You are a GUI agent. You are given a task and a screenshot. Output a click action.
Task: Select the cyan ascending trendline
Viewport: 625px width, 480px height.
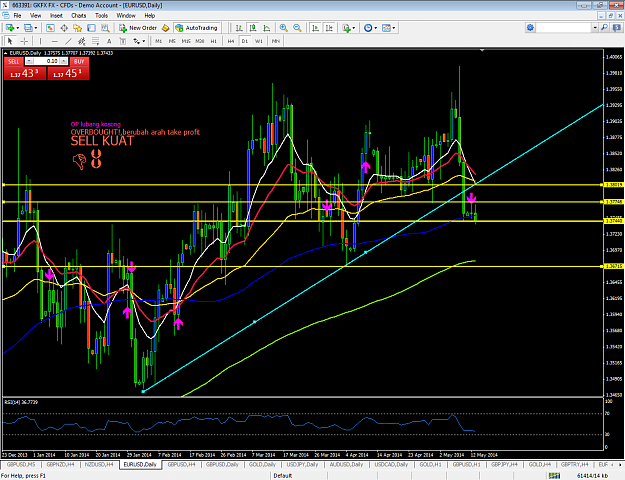(373, 248)
